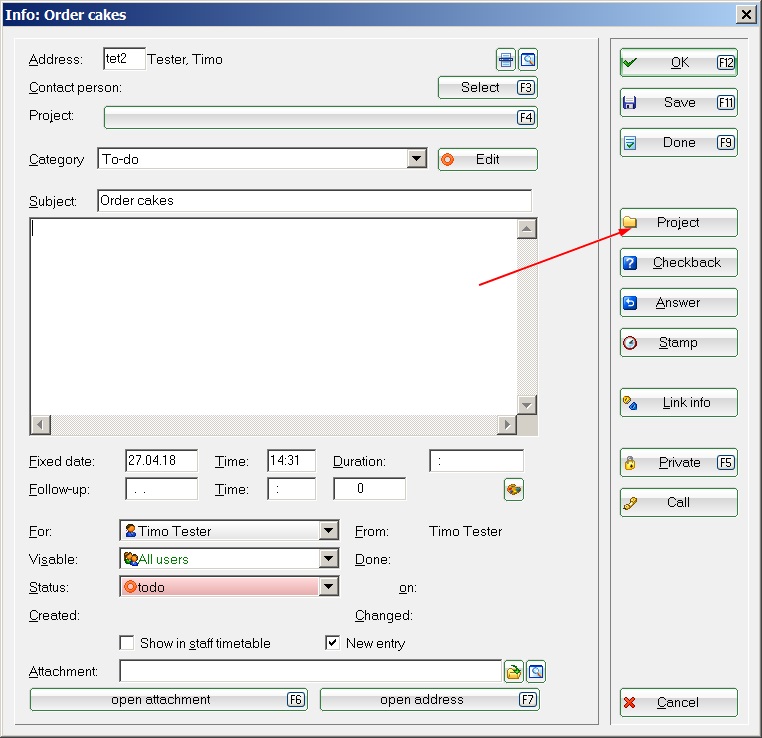
Task: Open the For user dropdown
Action: pyautogui.click(x=328, y=531)
